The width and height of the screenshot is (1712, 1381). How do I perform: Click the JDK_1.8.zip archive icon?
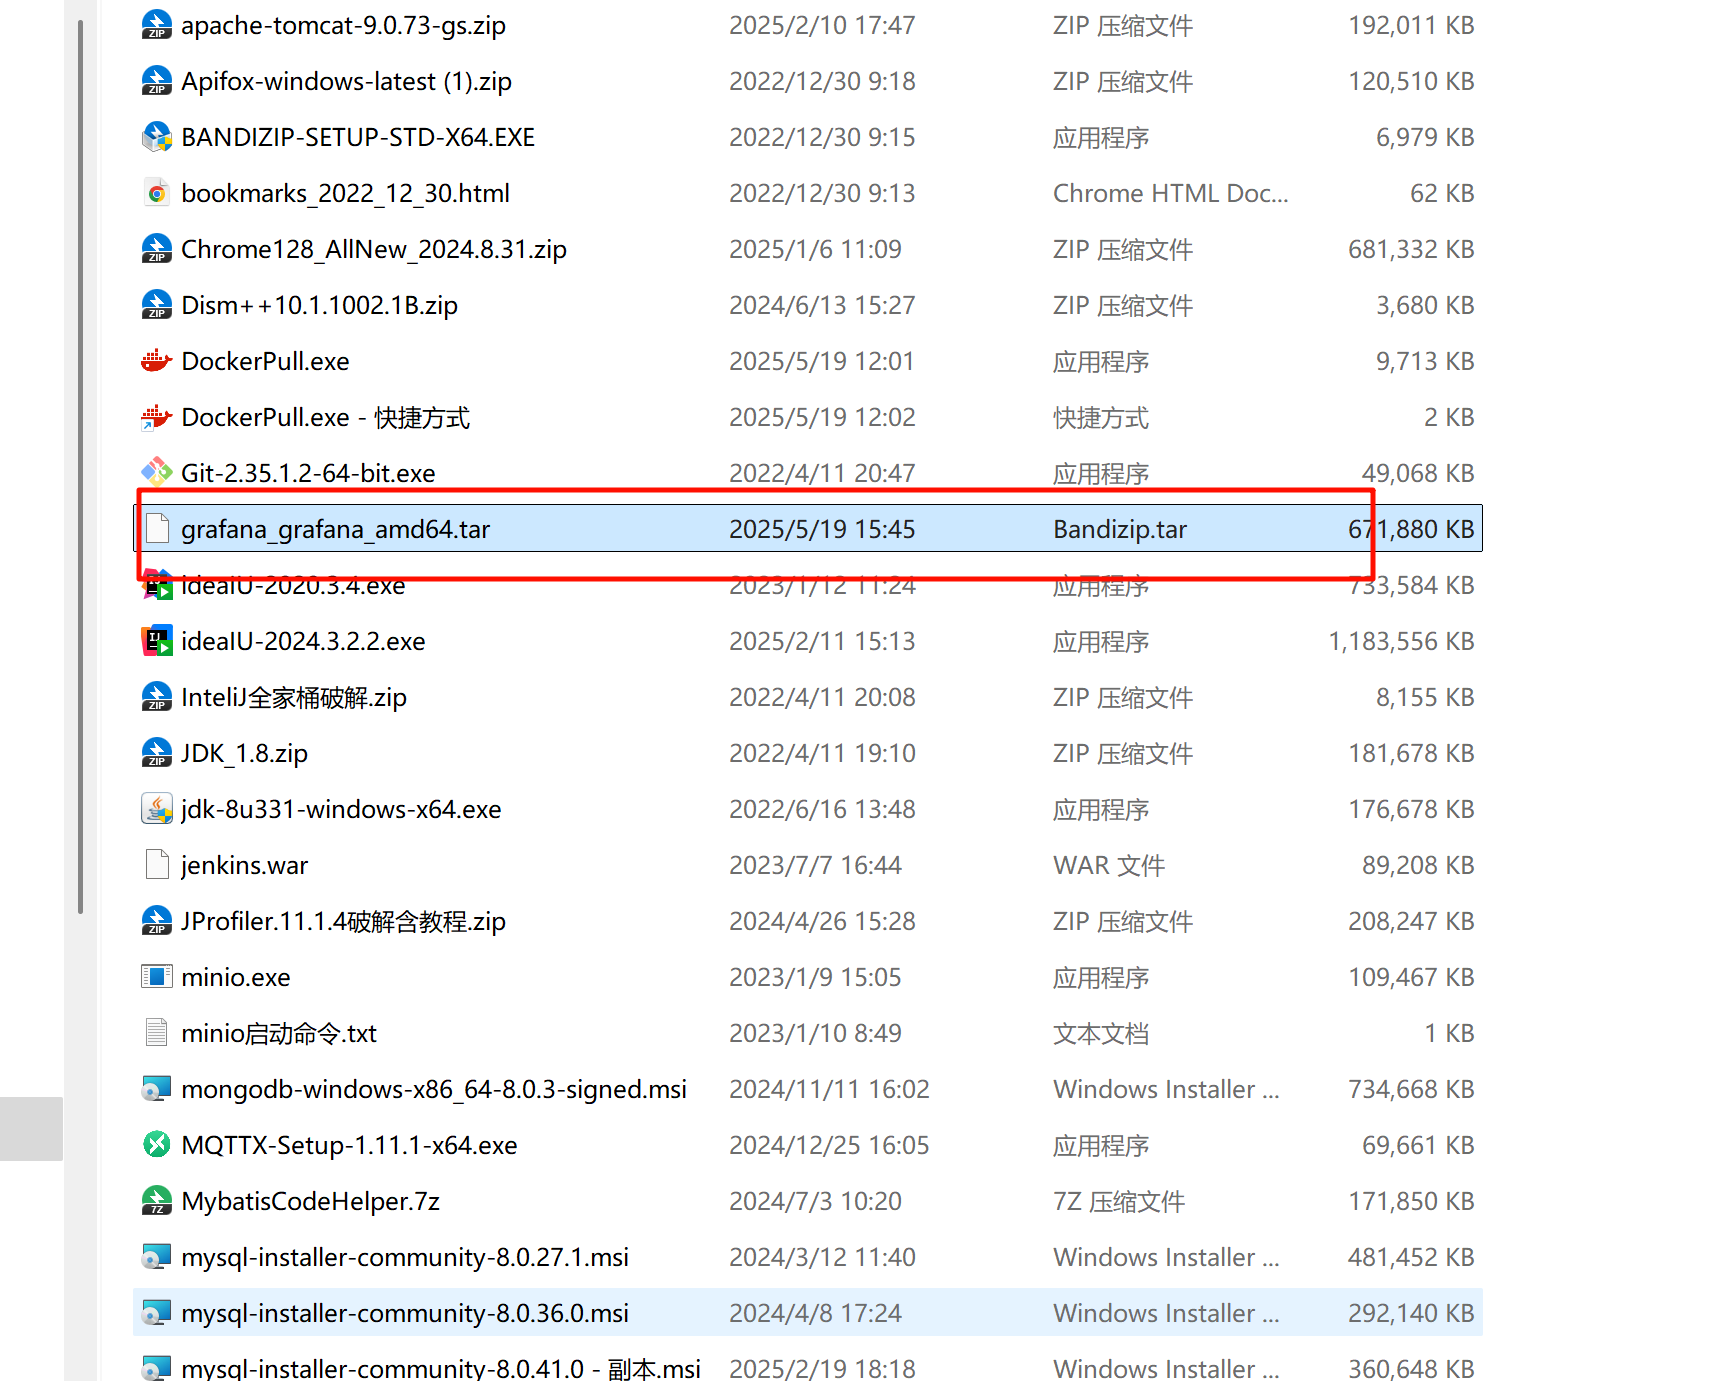157,753
